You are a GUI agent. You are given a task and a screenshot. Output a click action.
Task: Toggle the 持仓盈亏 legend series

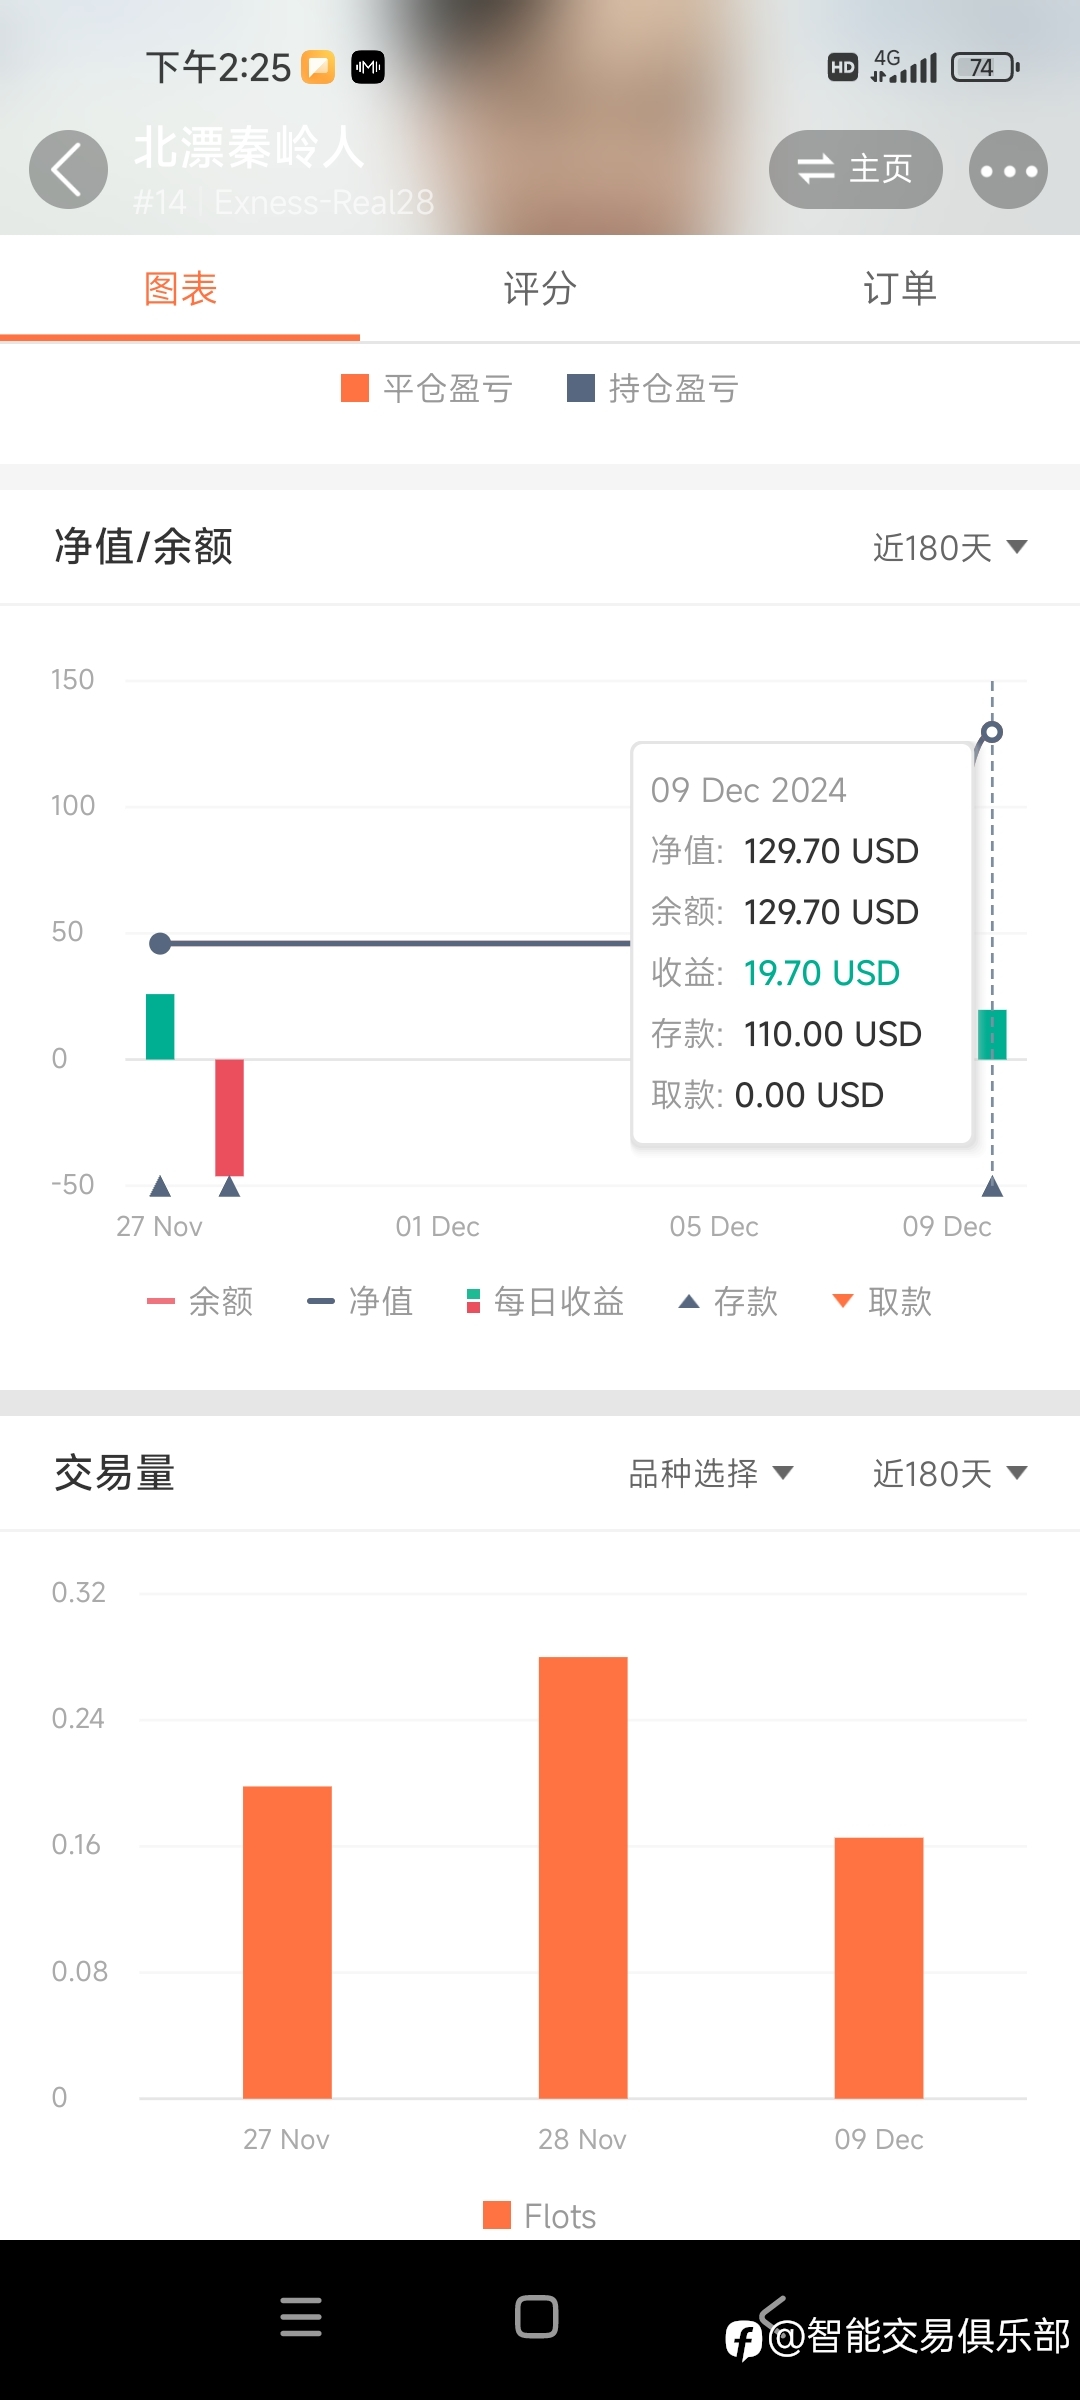[653, 388]
